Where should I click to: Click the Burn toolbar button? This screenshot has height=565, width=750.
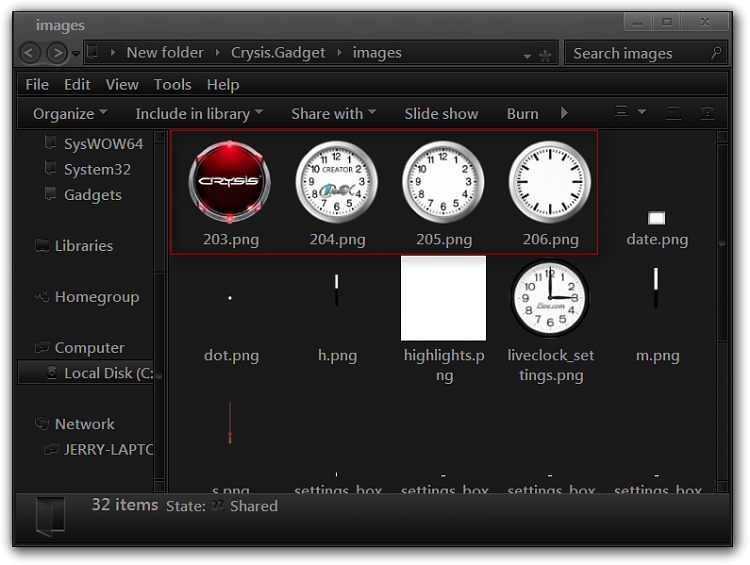pos(522,114)
